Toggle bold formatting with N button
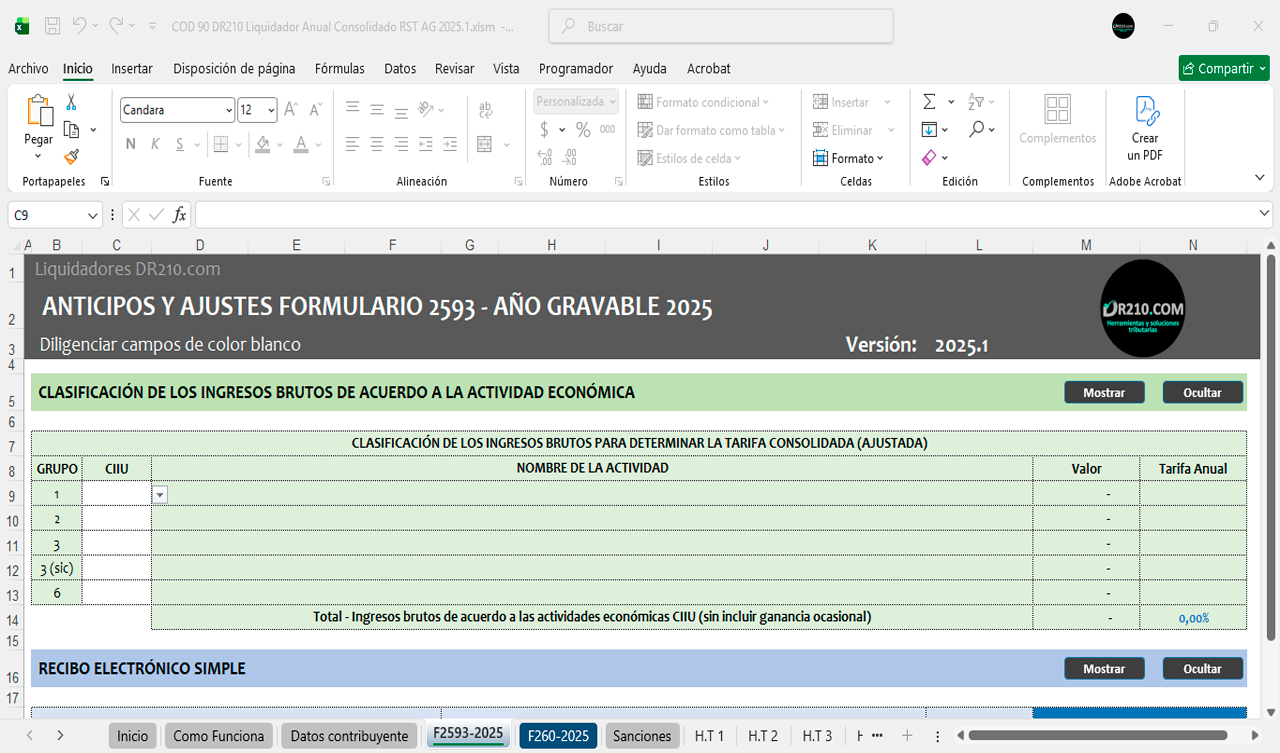 [130, 144]
